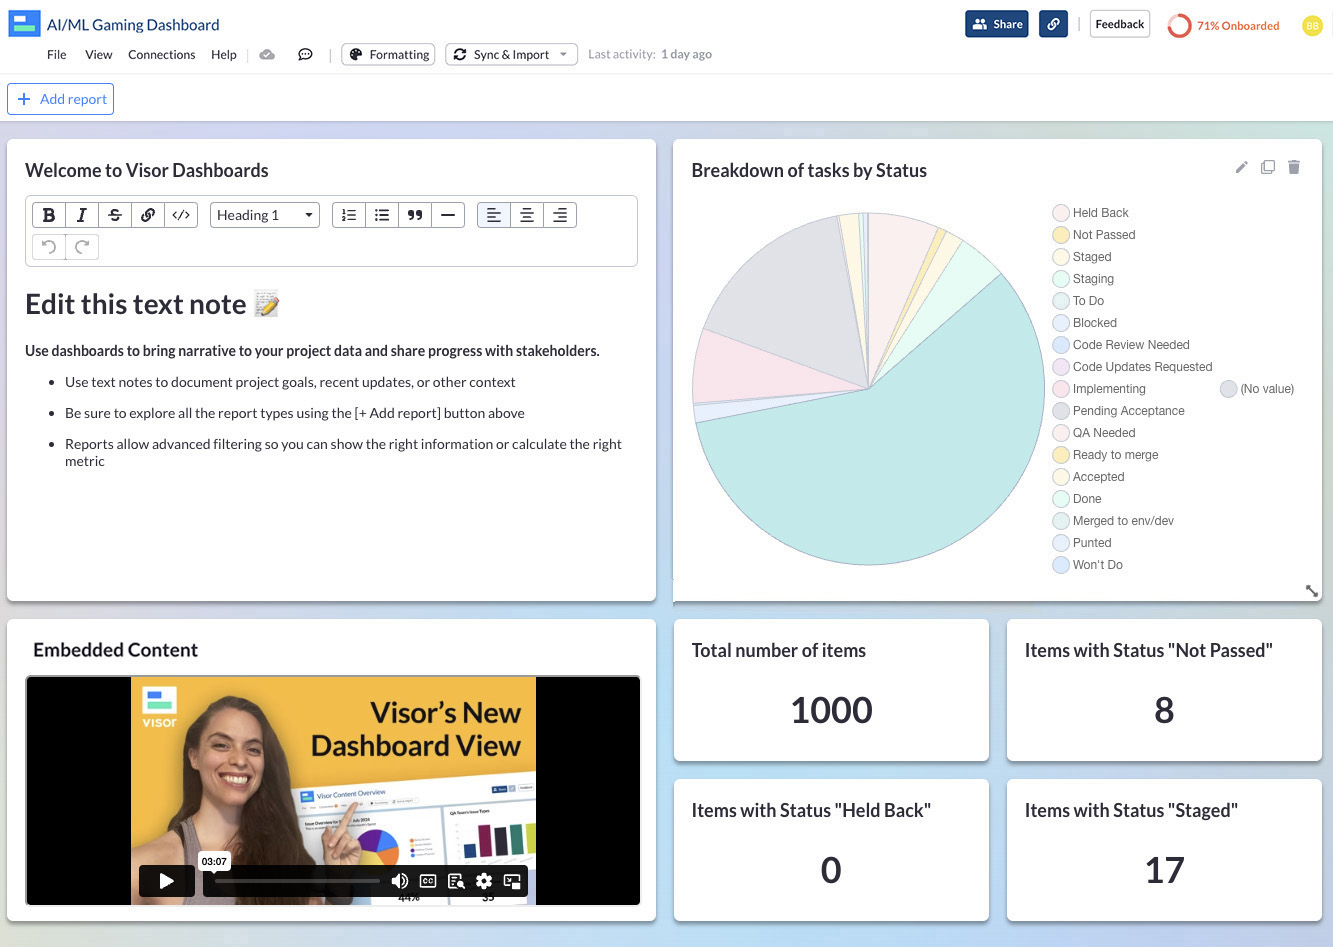Toggle strikethrough formatting
The height and width of the screenshot is (947, 1333).
tap(114, 214)
